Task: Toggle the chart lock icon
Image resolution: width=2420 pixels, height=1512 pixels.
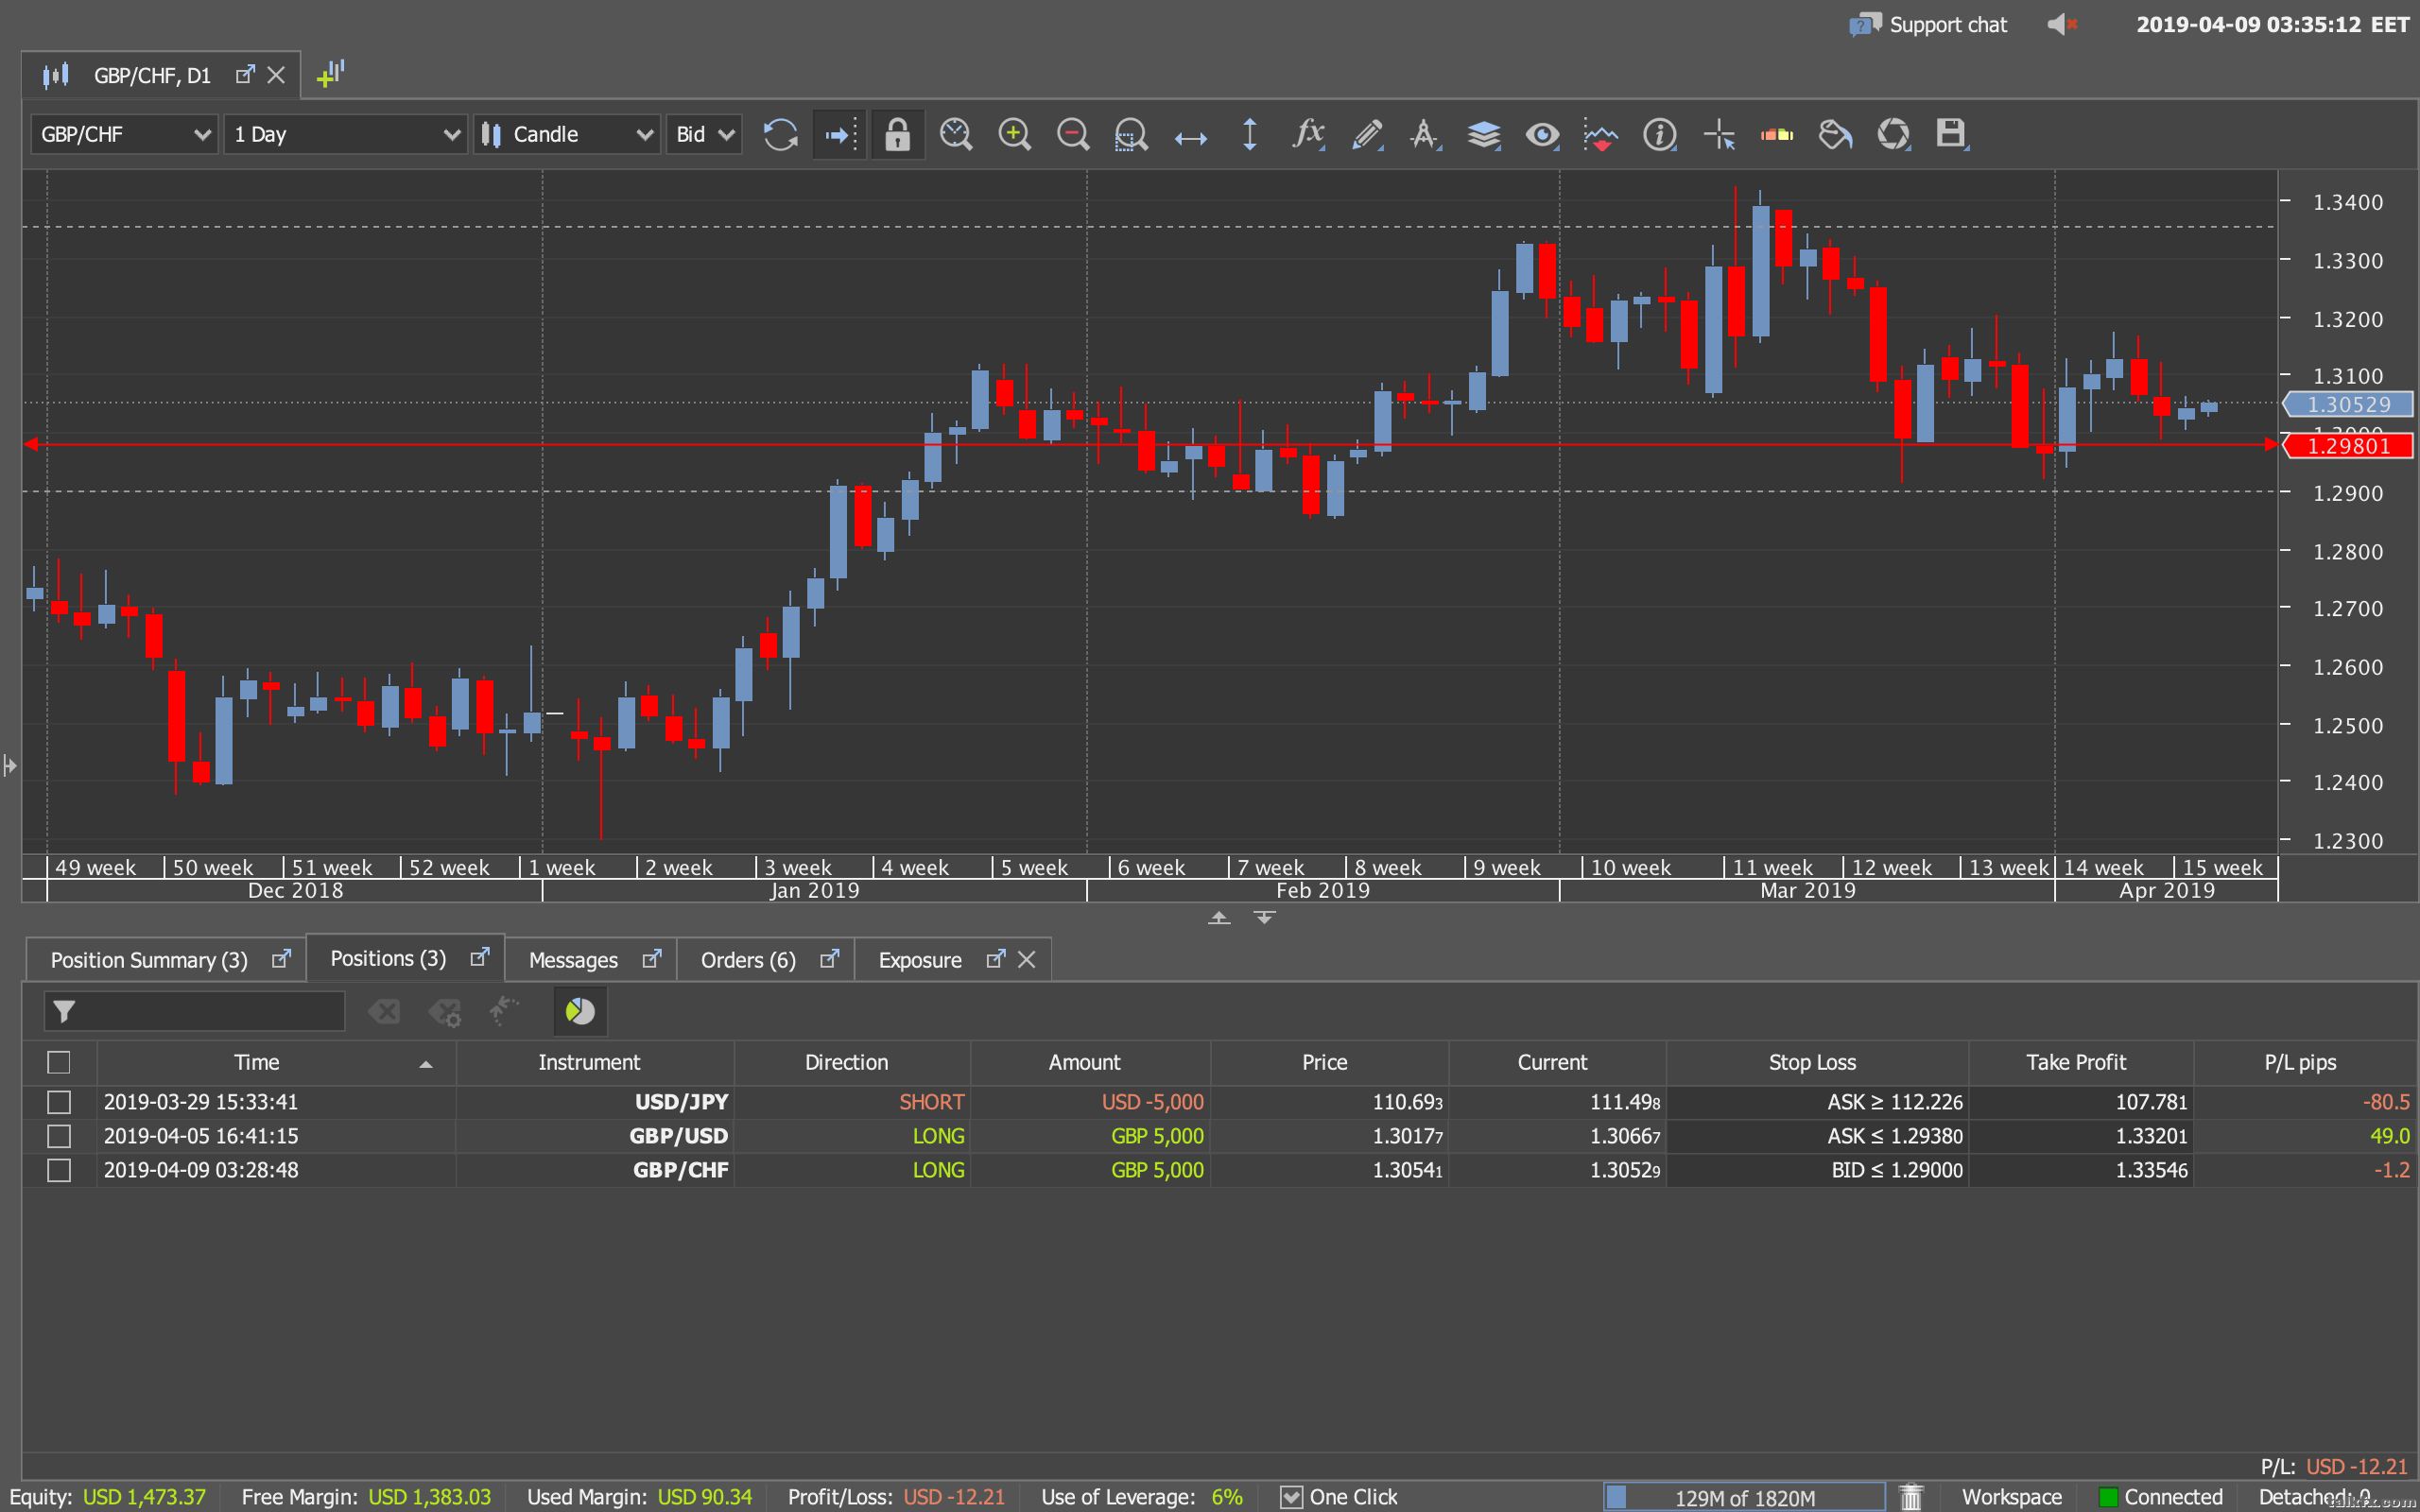Action: (x=897, y=134)
